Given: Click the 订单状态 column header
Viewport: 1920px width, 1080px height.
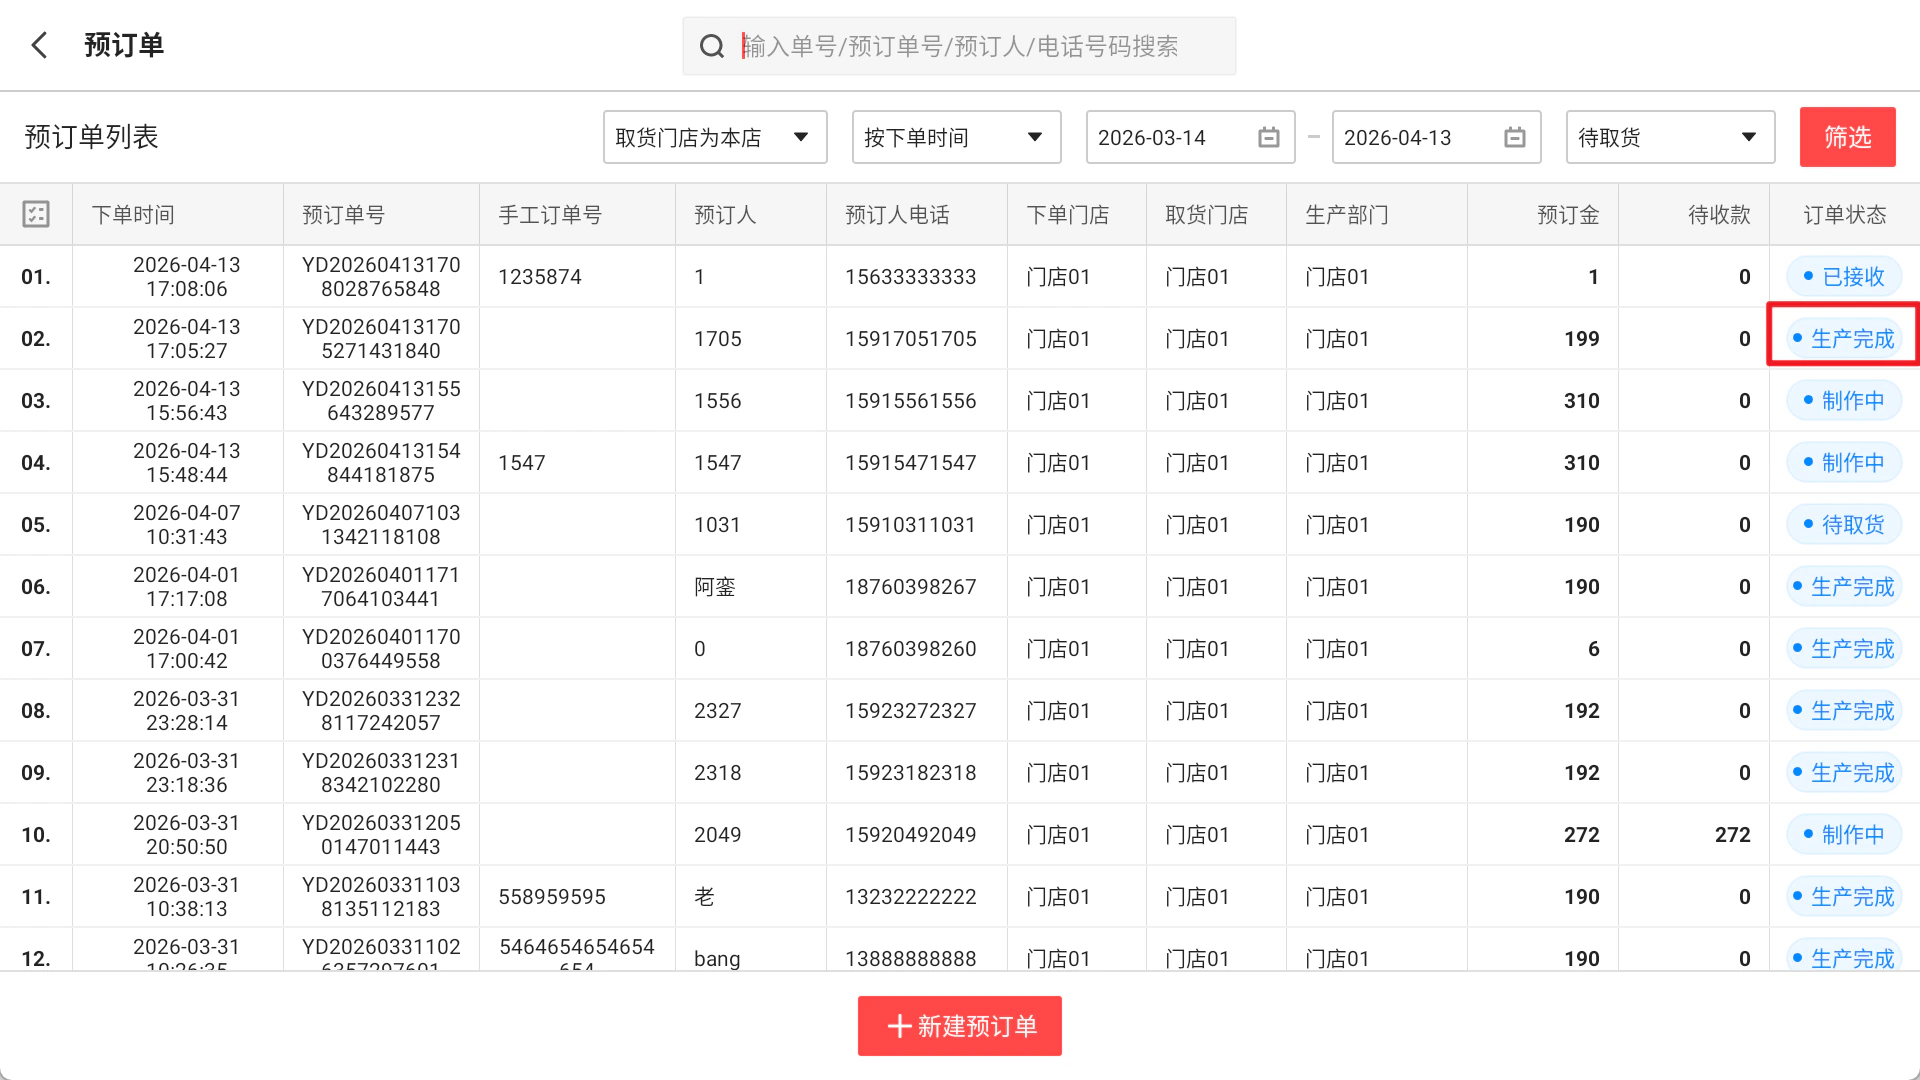Looking at the screenshot, I should pos(1844,215).
